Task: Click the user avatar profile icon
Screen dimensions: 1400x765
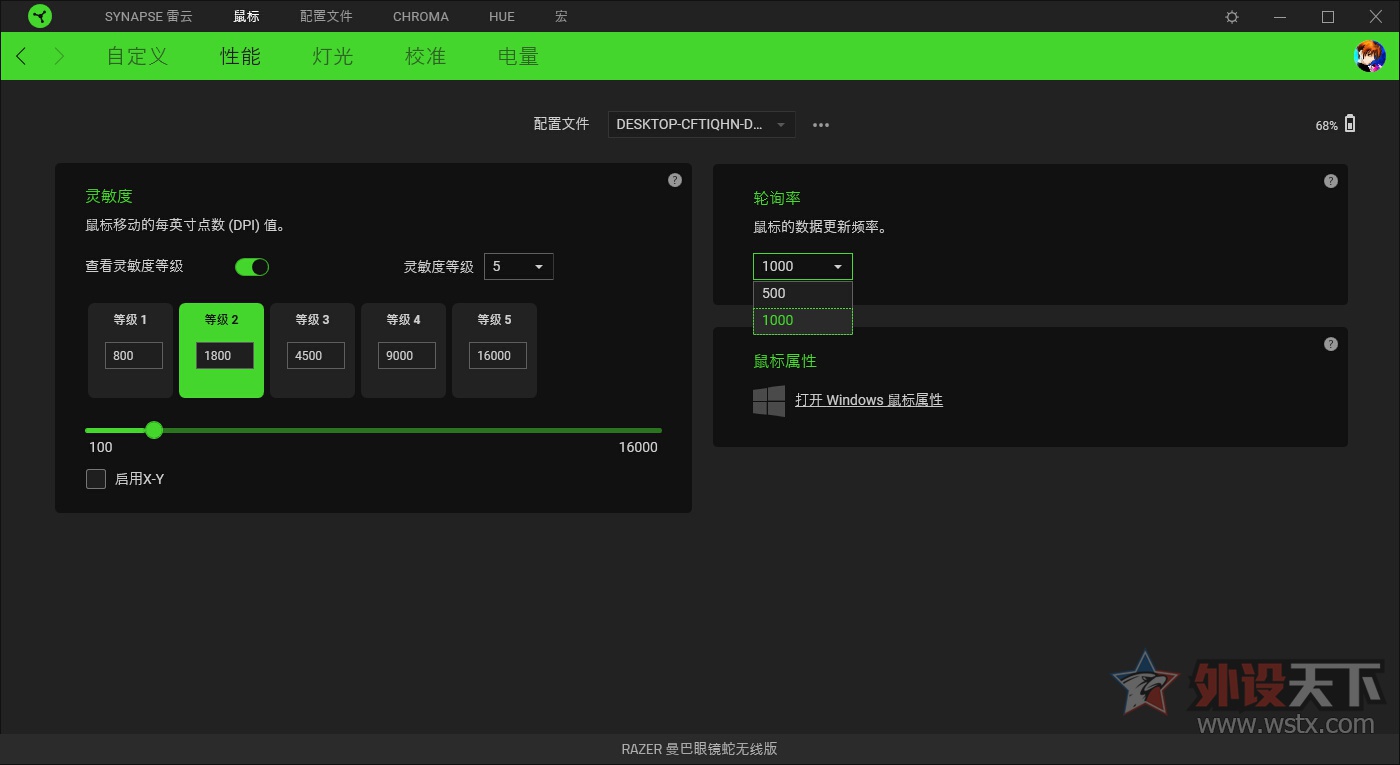Action: pyautogui.click(x=1370, y=56)
